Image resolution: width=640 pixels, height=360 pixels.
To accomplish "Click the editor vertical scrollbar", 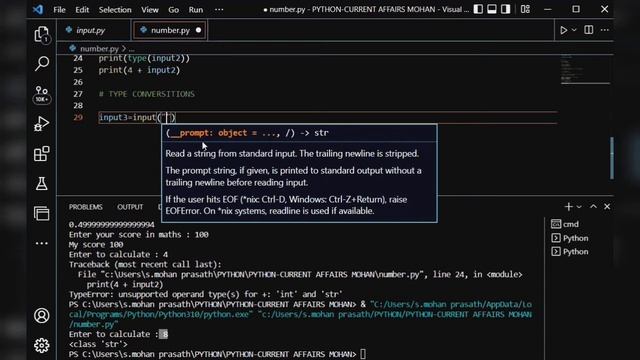I will (x=611, y=158).
